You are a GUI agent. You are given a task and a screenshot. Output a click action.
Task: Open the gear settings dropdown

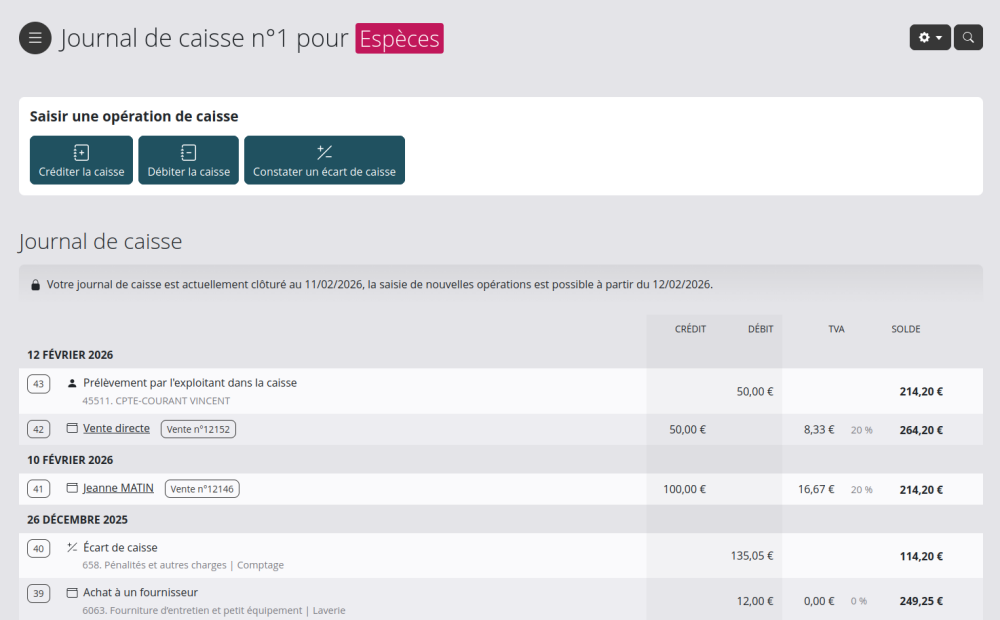click(x=929, y=37)
